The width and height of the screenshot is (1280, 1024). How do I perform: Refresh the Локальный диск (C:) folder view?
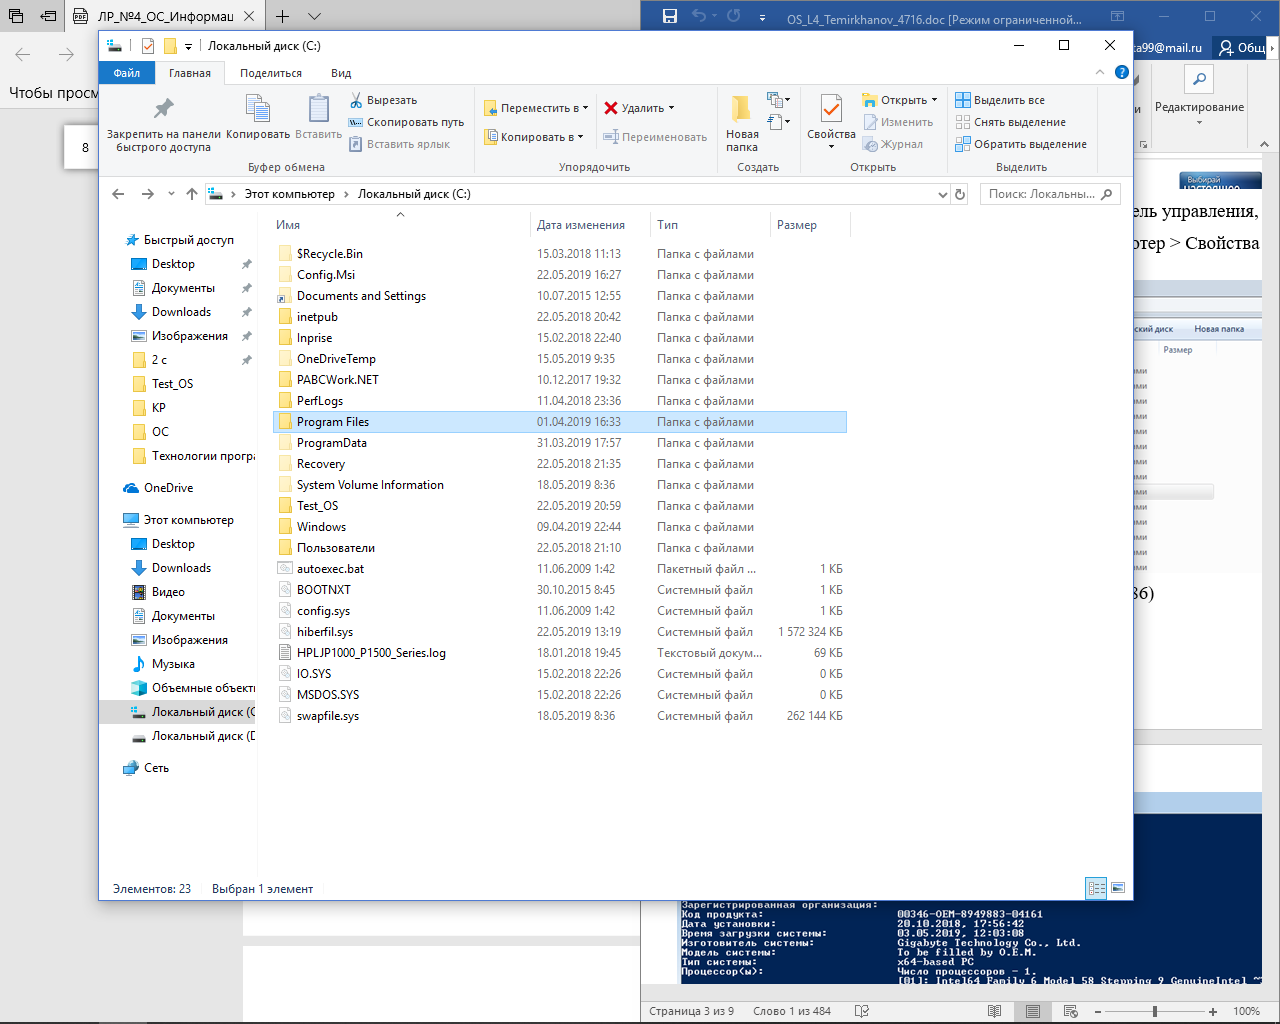960,194
